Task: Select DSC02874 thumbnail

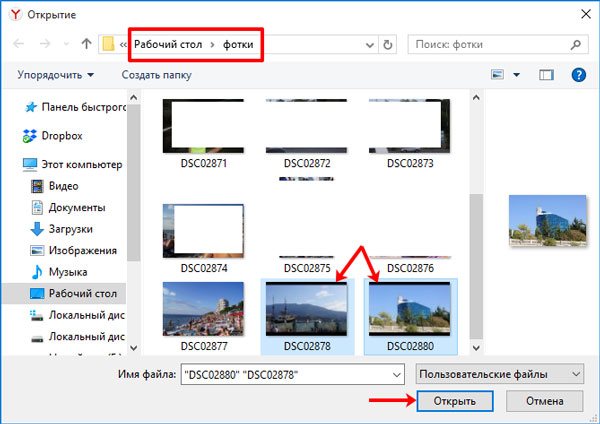Action: pyautogui.click(x=203, y=231)
